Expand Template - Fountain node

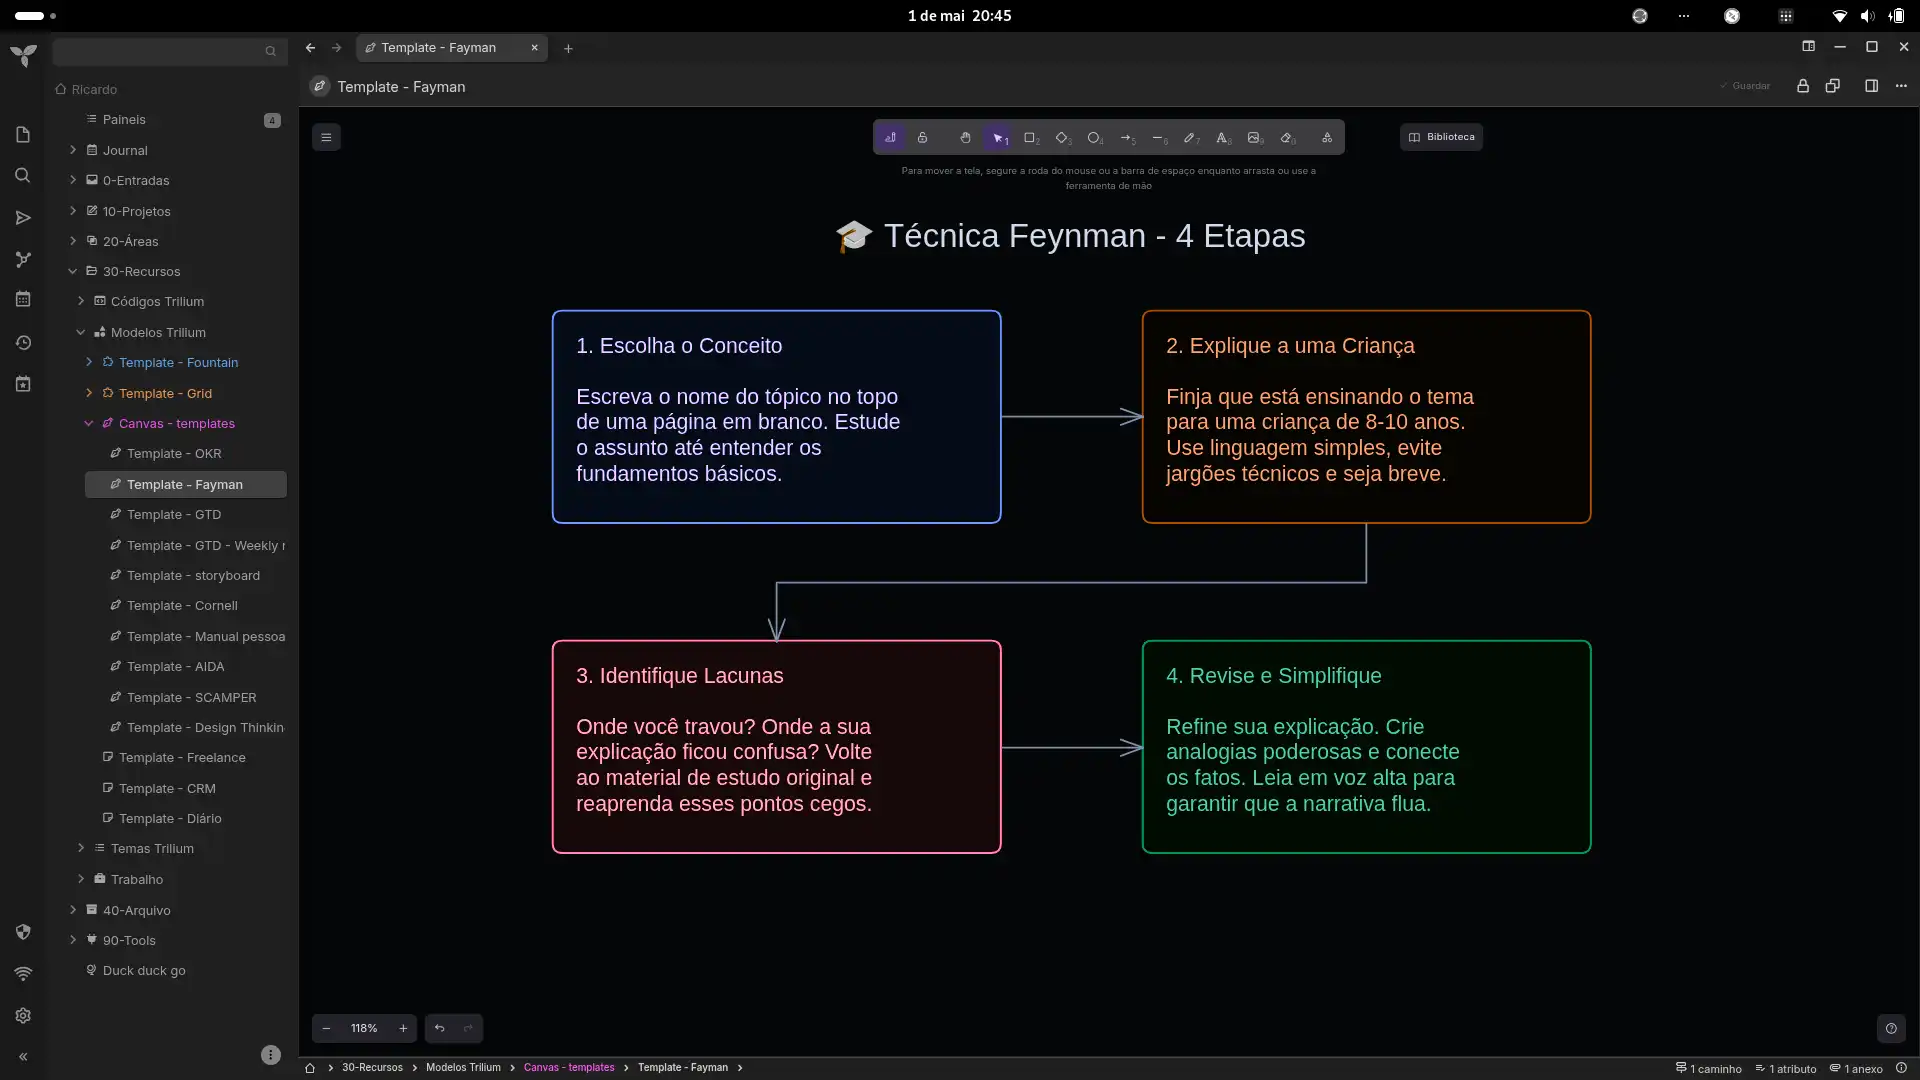89,362
